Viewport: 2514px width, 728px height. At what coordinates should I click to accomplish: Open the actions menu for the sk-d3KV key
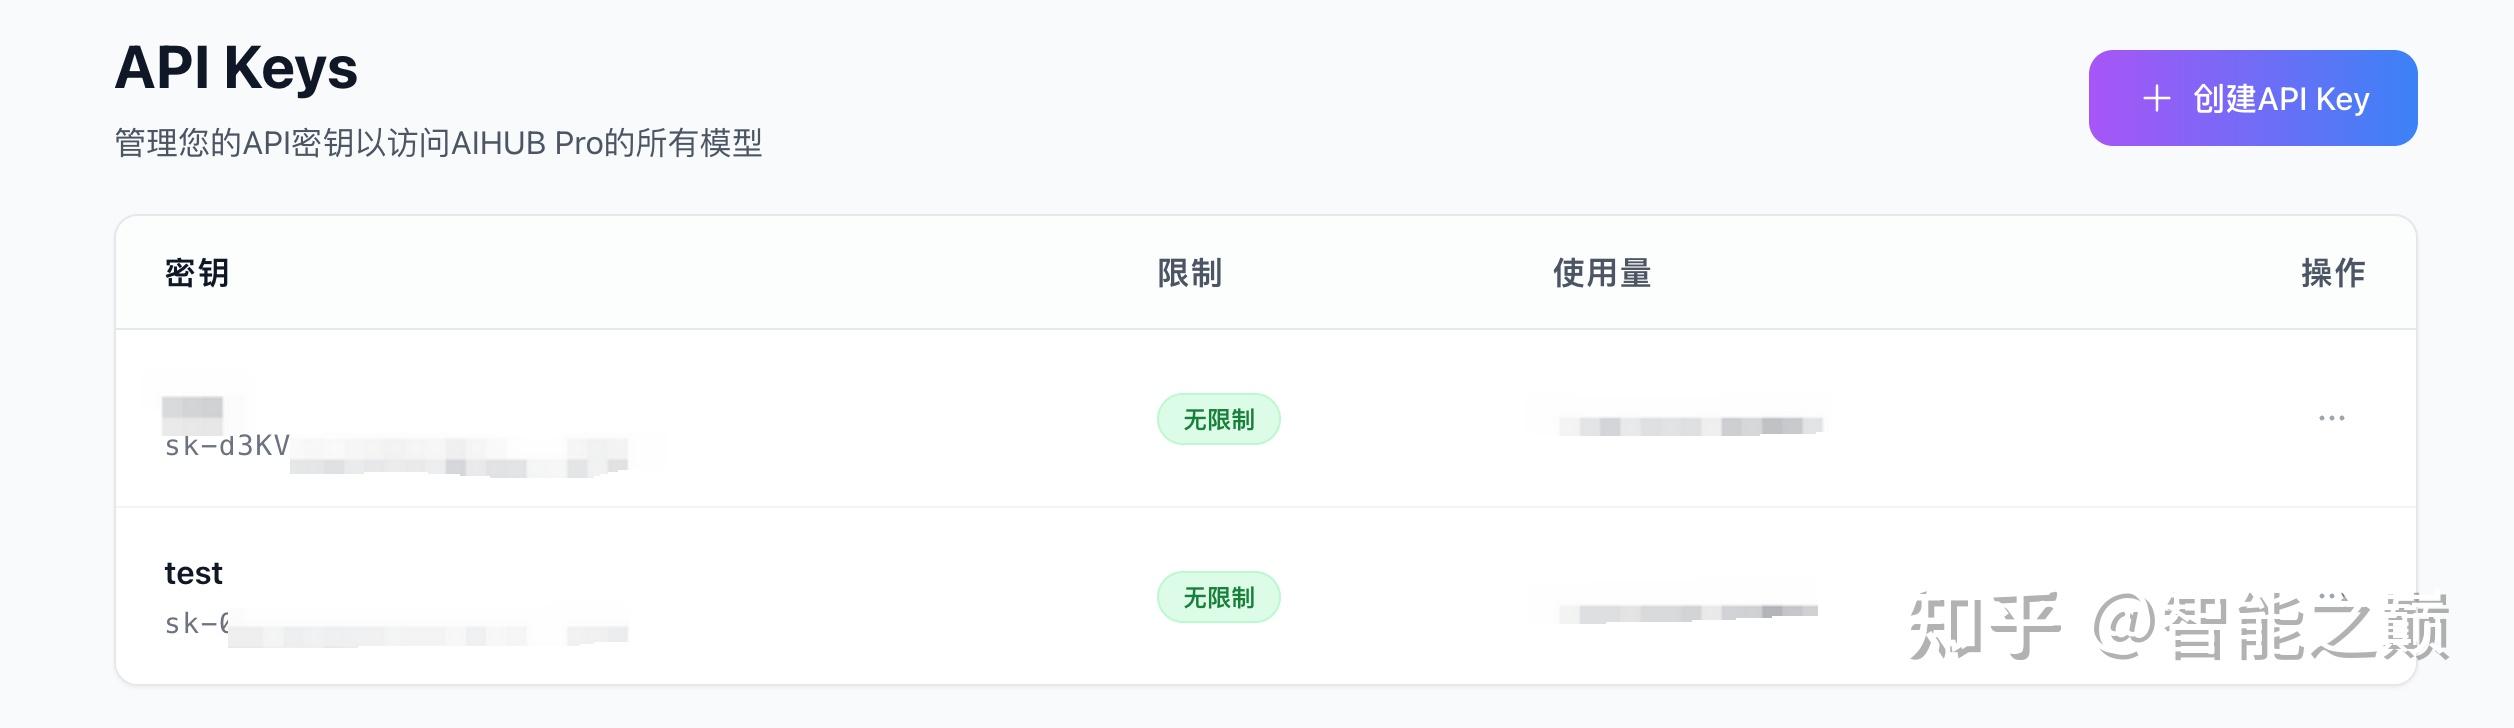pos(2334,416)
